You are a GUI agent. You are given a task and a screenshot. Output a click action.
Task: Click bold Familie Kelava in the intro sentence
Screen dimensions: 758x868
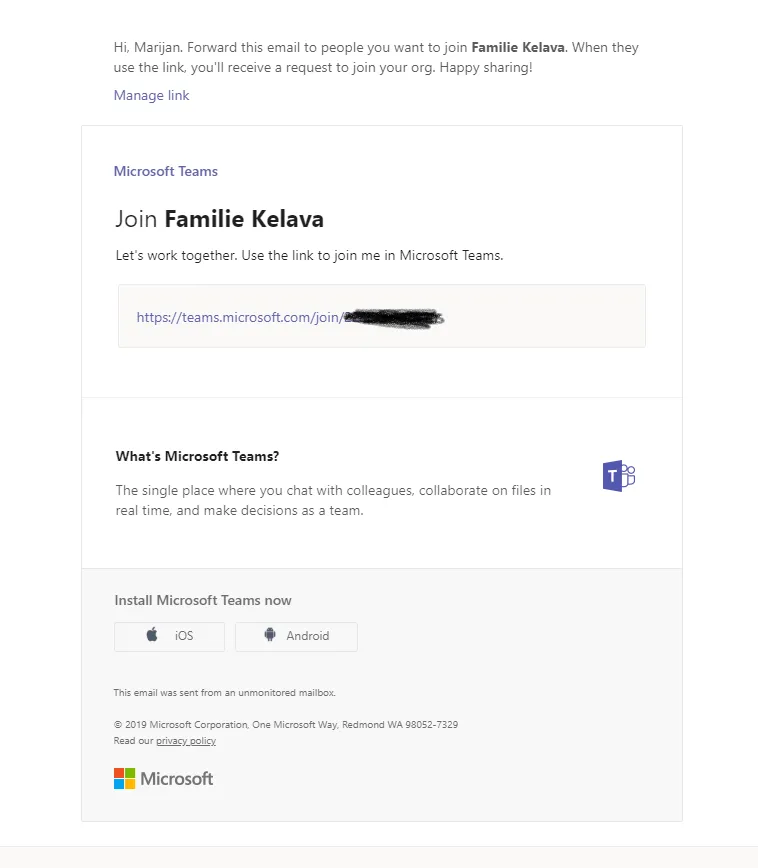(518, 47)
